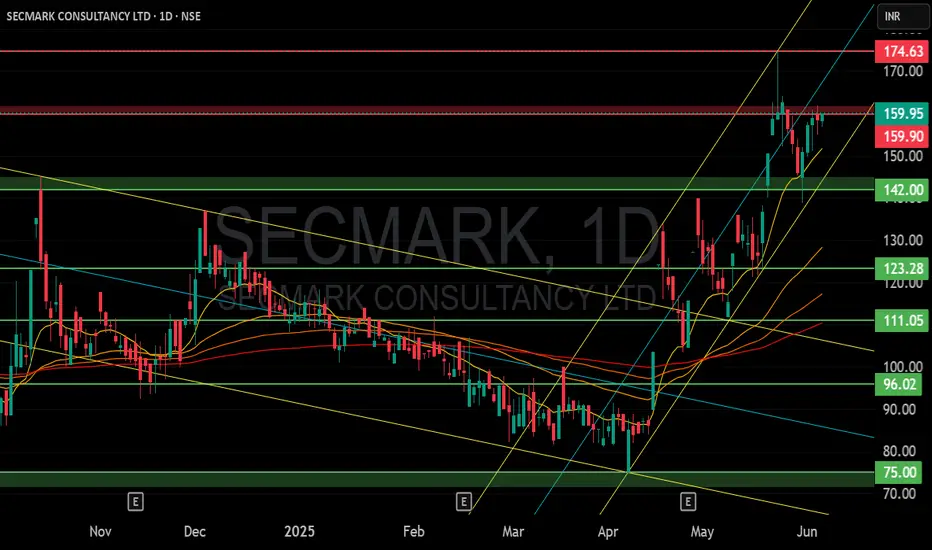Click the earnings marker near late April
This screenshot has height=550, width=932.
[x=688, y=502]
